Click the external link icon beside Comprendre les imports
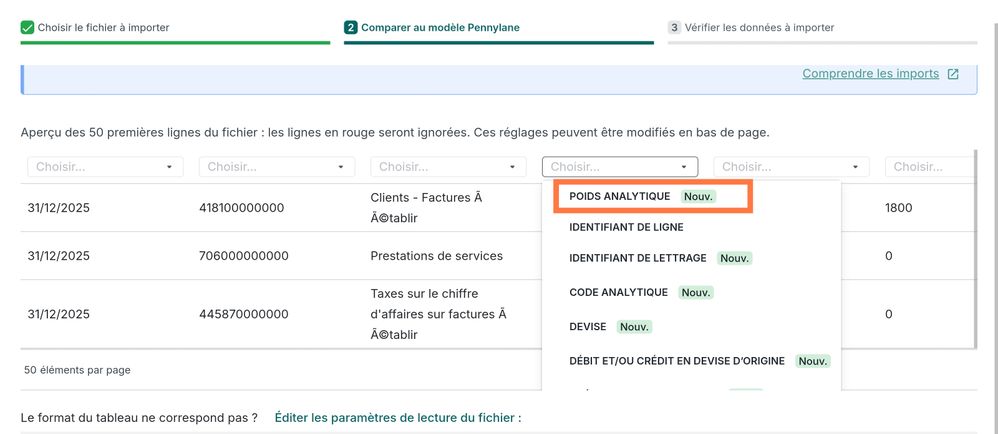This screenshot has height=434, width=998. click(x=953, y=74)
